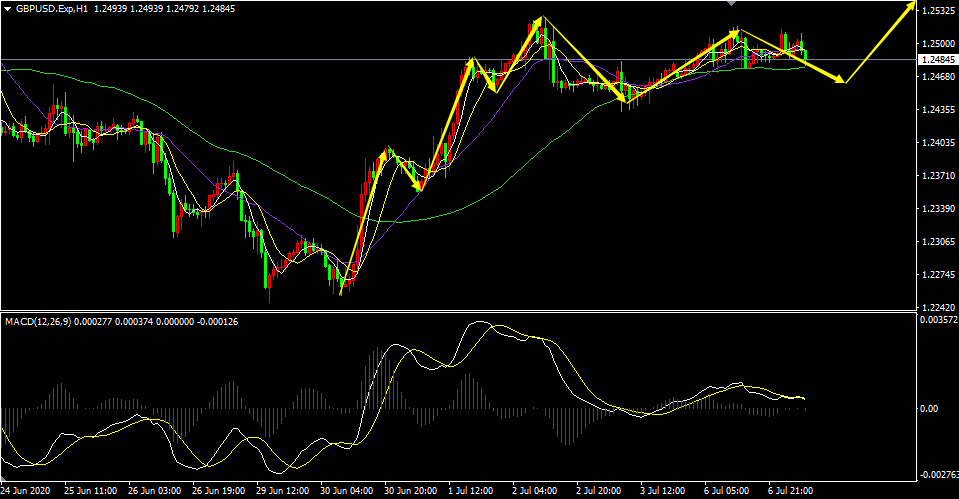This screenshot has width=959, height=499.
Task: Click 1.24355 on the price axis
Action: (938, 109)
